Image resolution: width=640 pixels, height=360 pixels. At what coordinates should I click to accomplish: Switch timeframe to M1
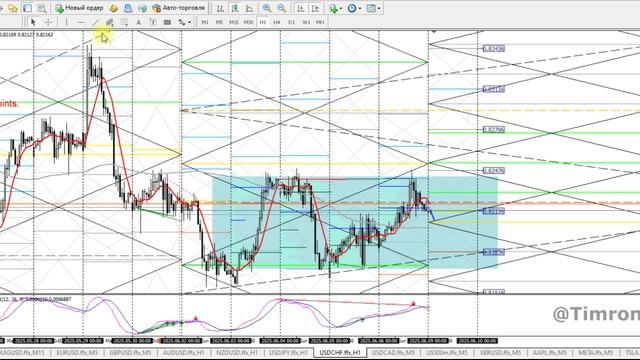click(205, 22)
